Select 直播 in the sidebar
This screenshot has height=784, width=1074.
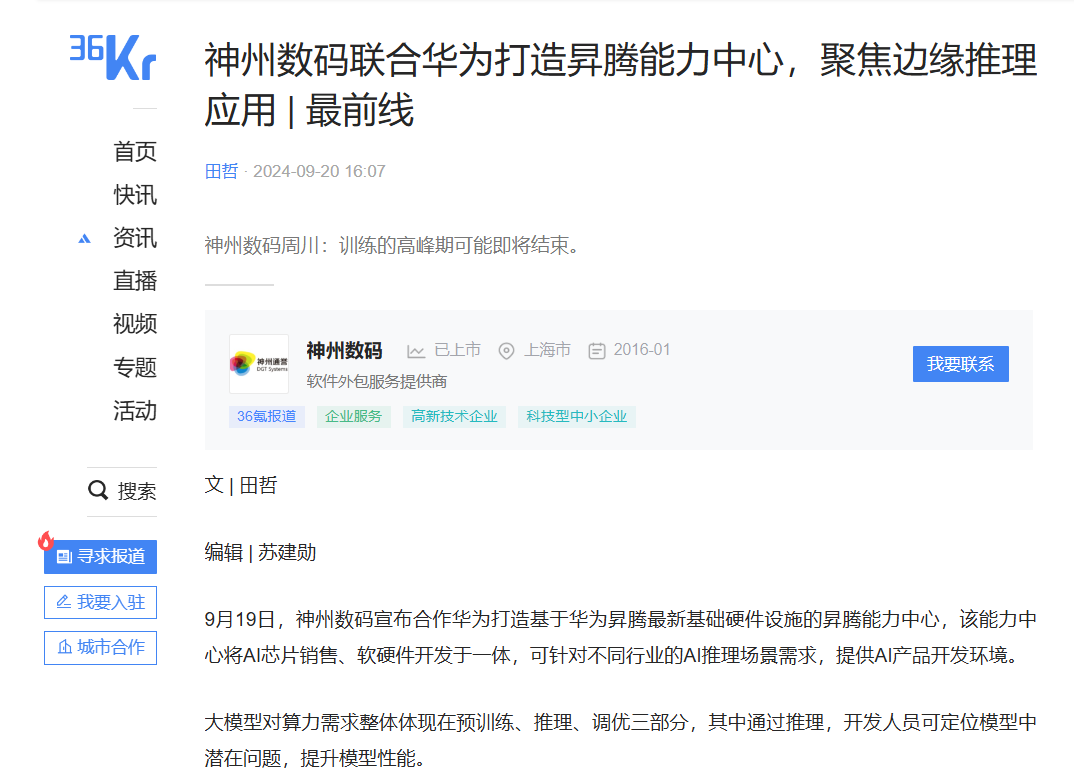point(135,281)
